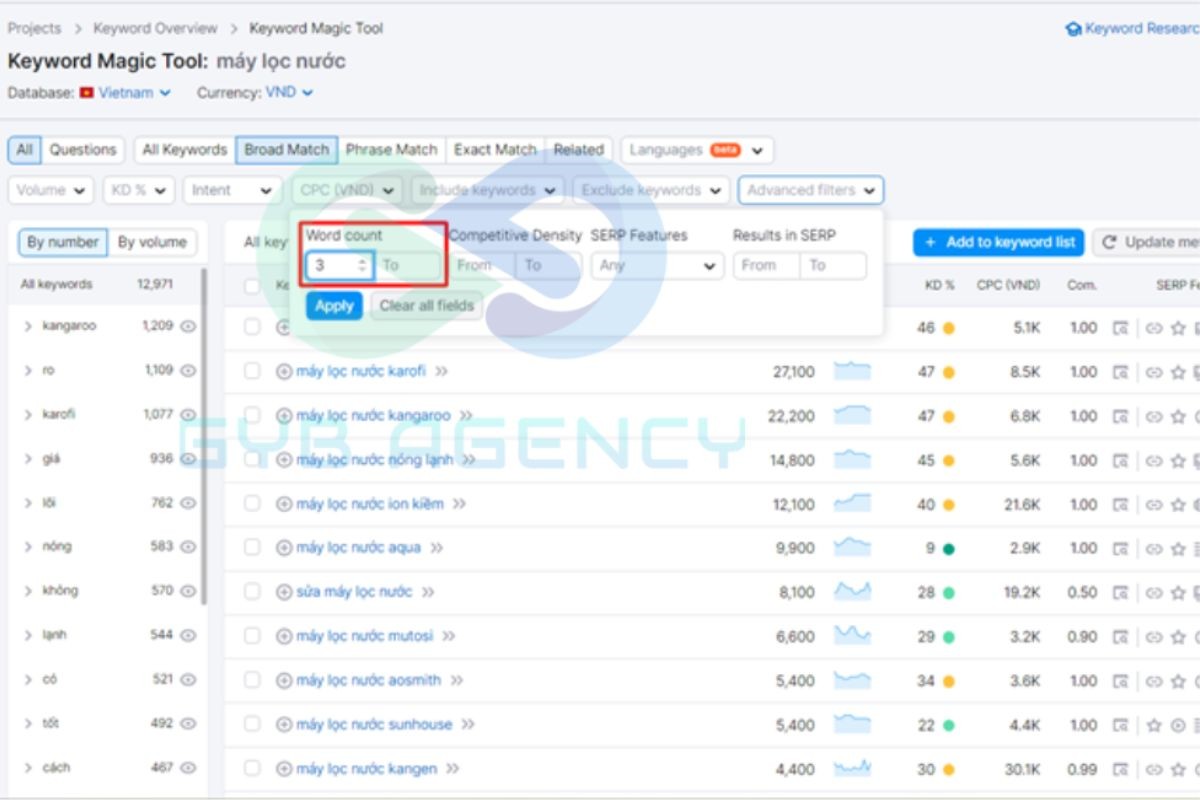
Task: View SERP icon in the 8.5K CPC row
Action: click(x=1120, y=371)
